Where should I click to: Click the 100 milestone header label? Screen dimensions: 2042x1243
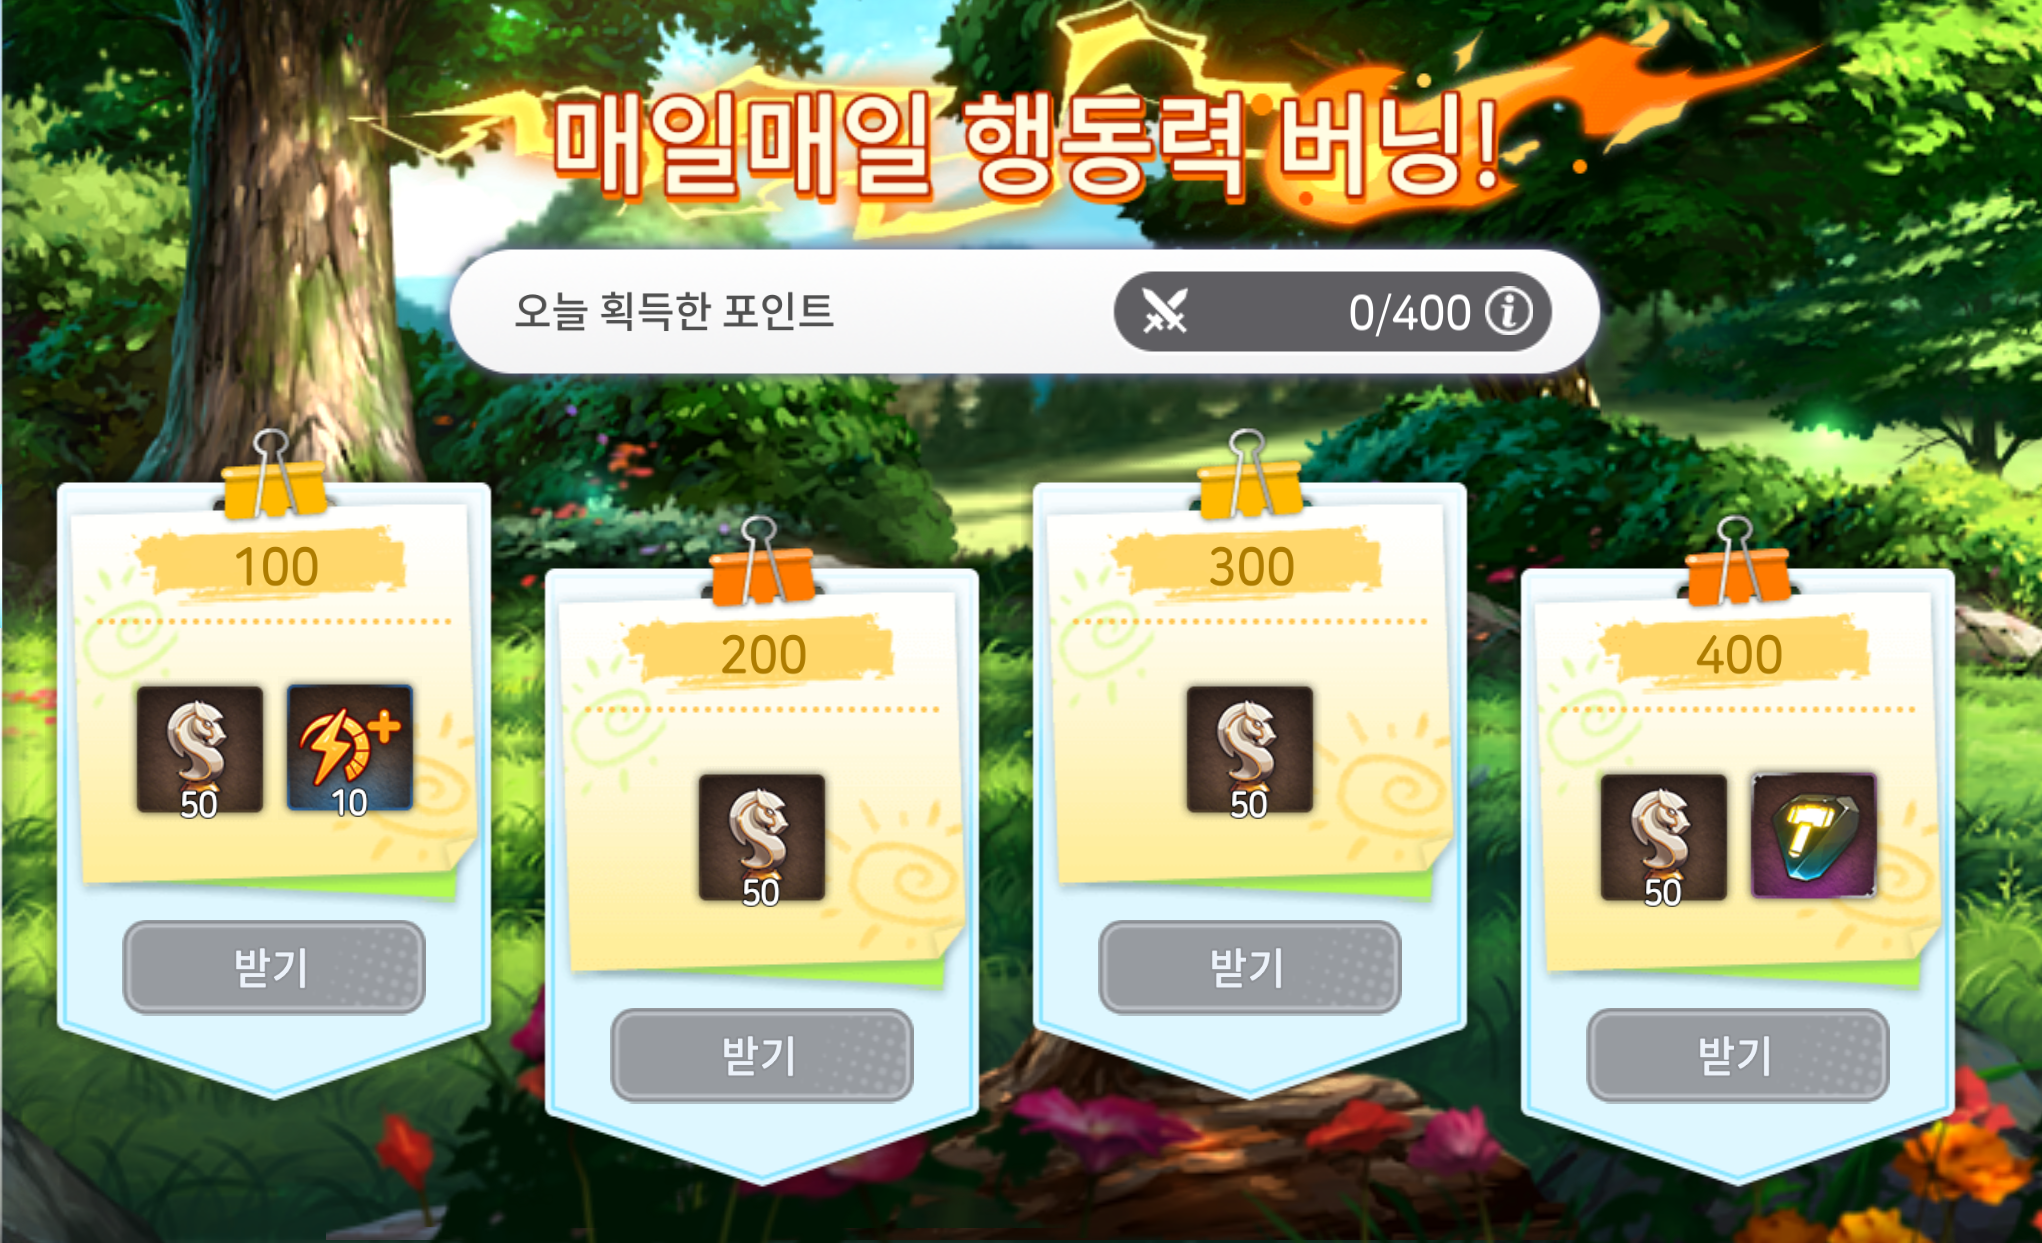coord(276,567)
